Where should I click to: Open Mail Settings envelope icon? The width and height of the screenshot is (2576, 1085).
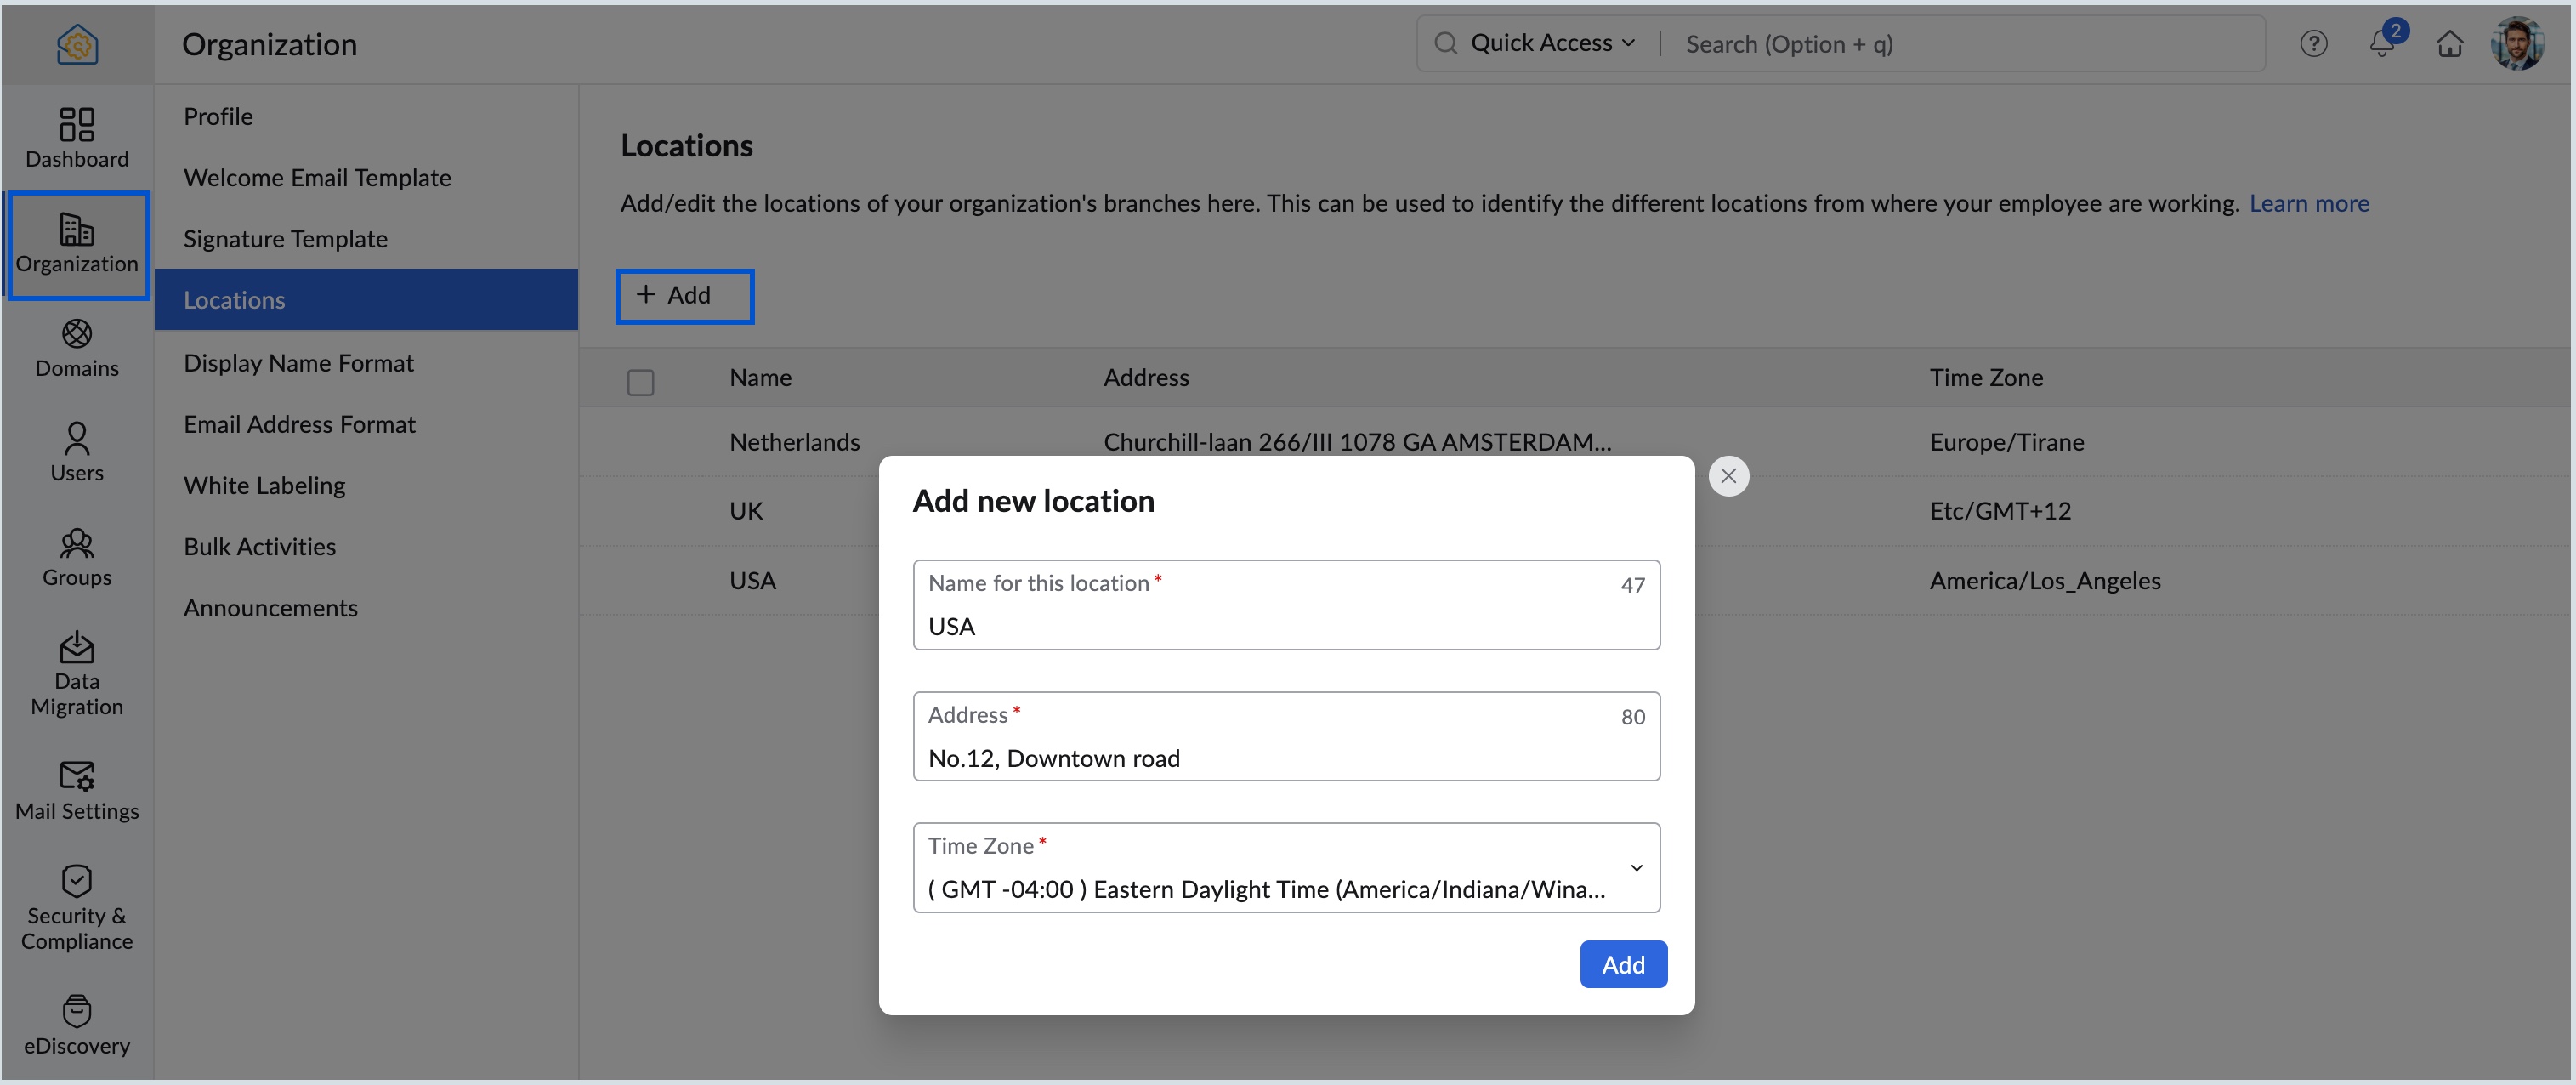(x=76, y=776)
